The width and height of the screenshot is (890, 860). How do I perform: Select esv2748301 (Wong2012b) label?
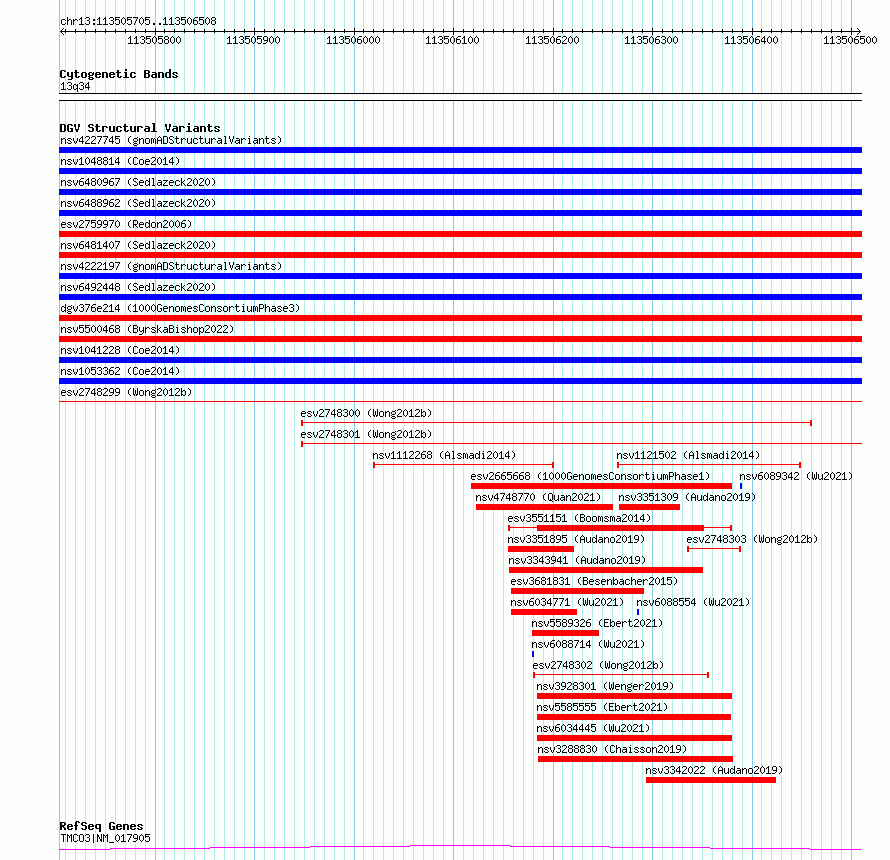pyautogui.click(x=366, y=434)
